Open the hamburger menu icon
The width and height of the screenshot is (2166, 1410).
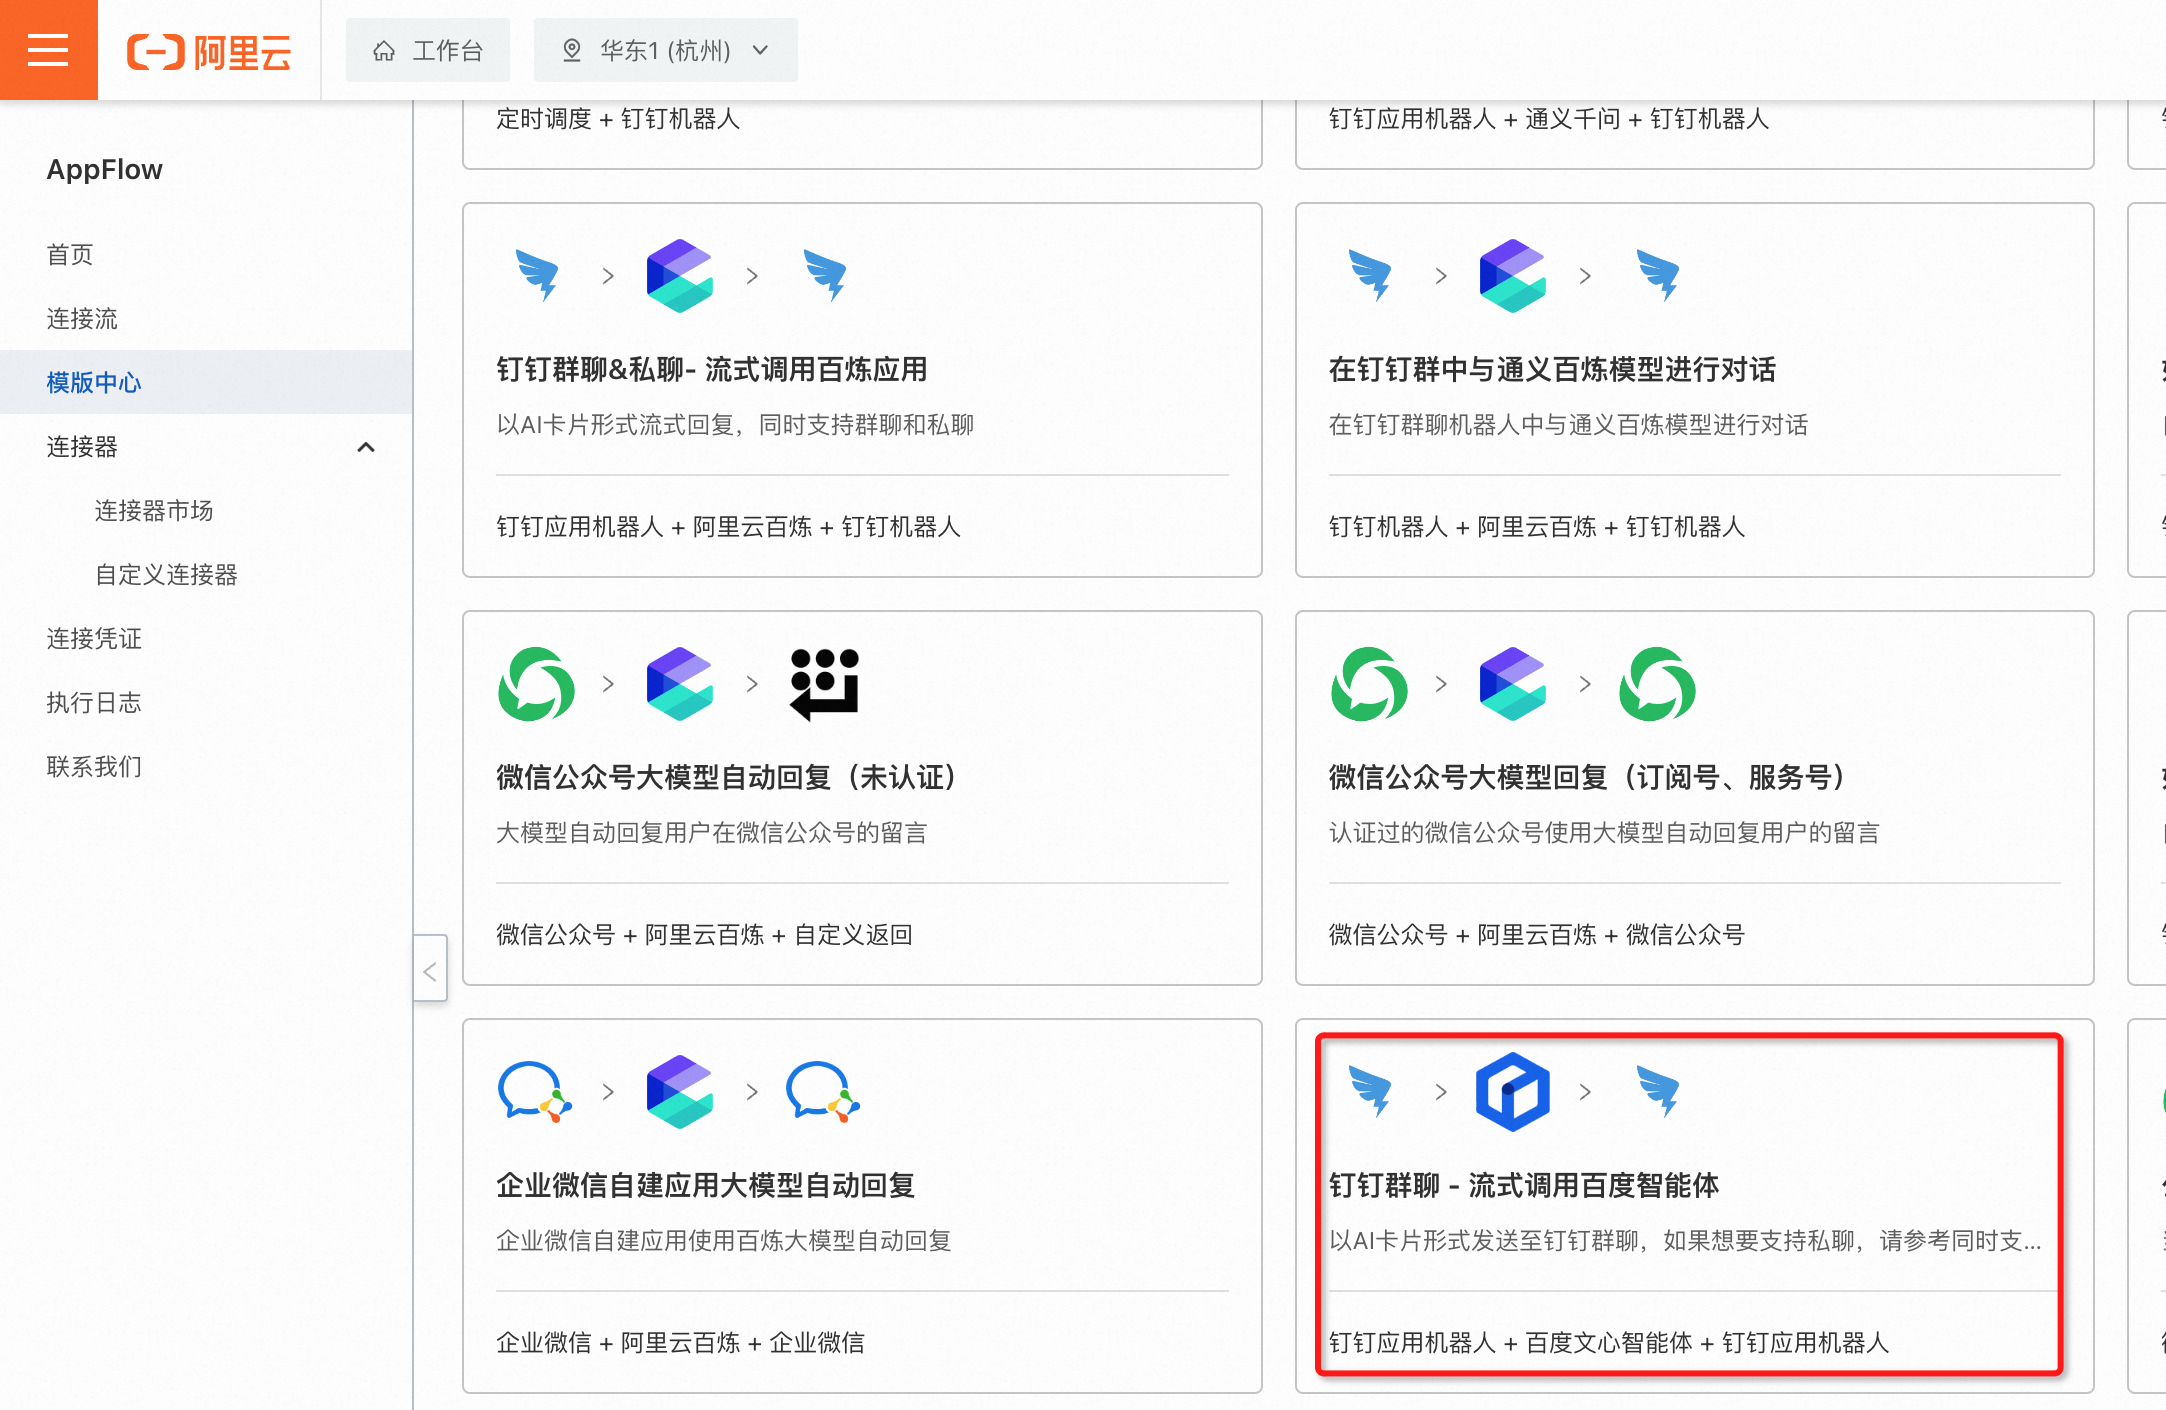tap(48, 50)
